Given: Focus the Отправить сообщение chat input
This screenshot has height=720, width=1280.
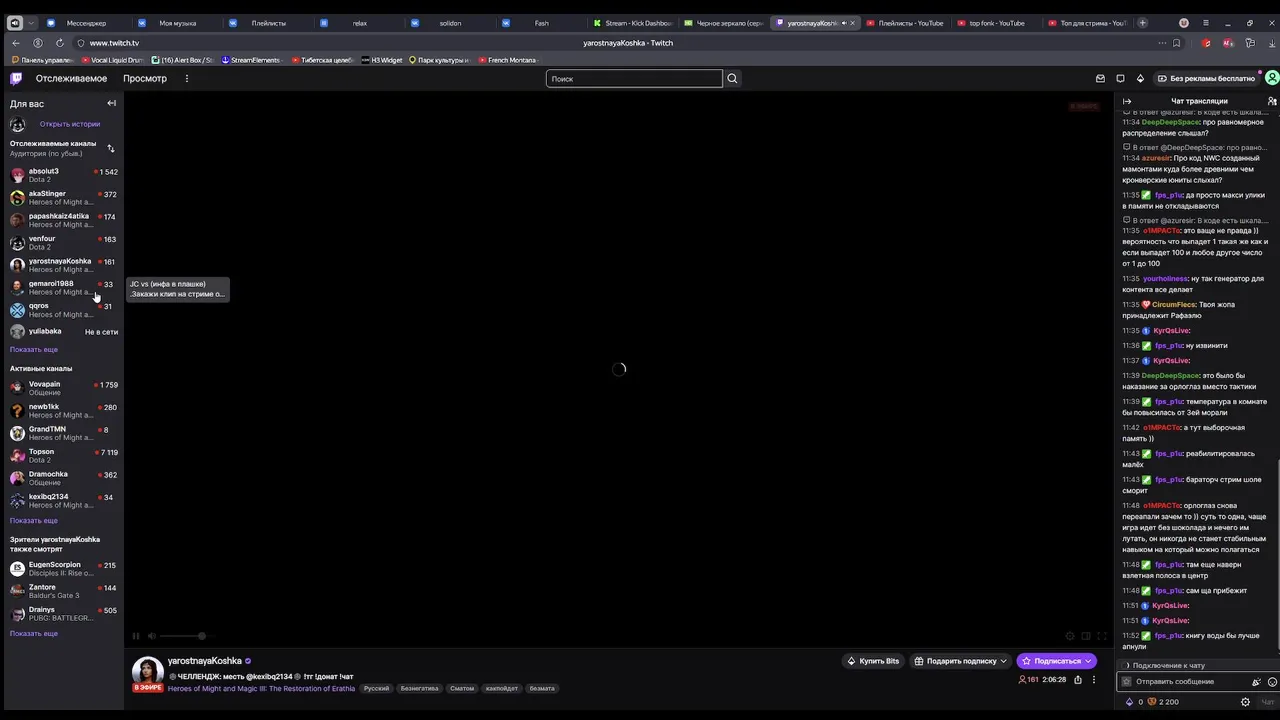Looking at the screenshot, I should tap(1185, 682).
